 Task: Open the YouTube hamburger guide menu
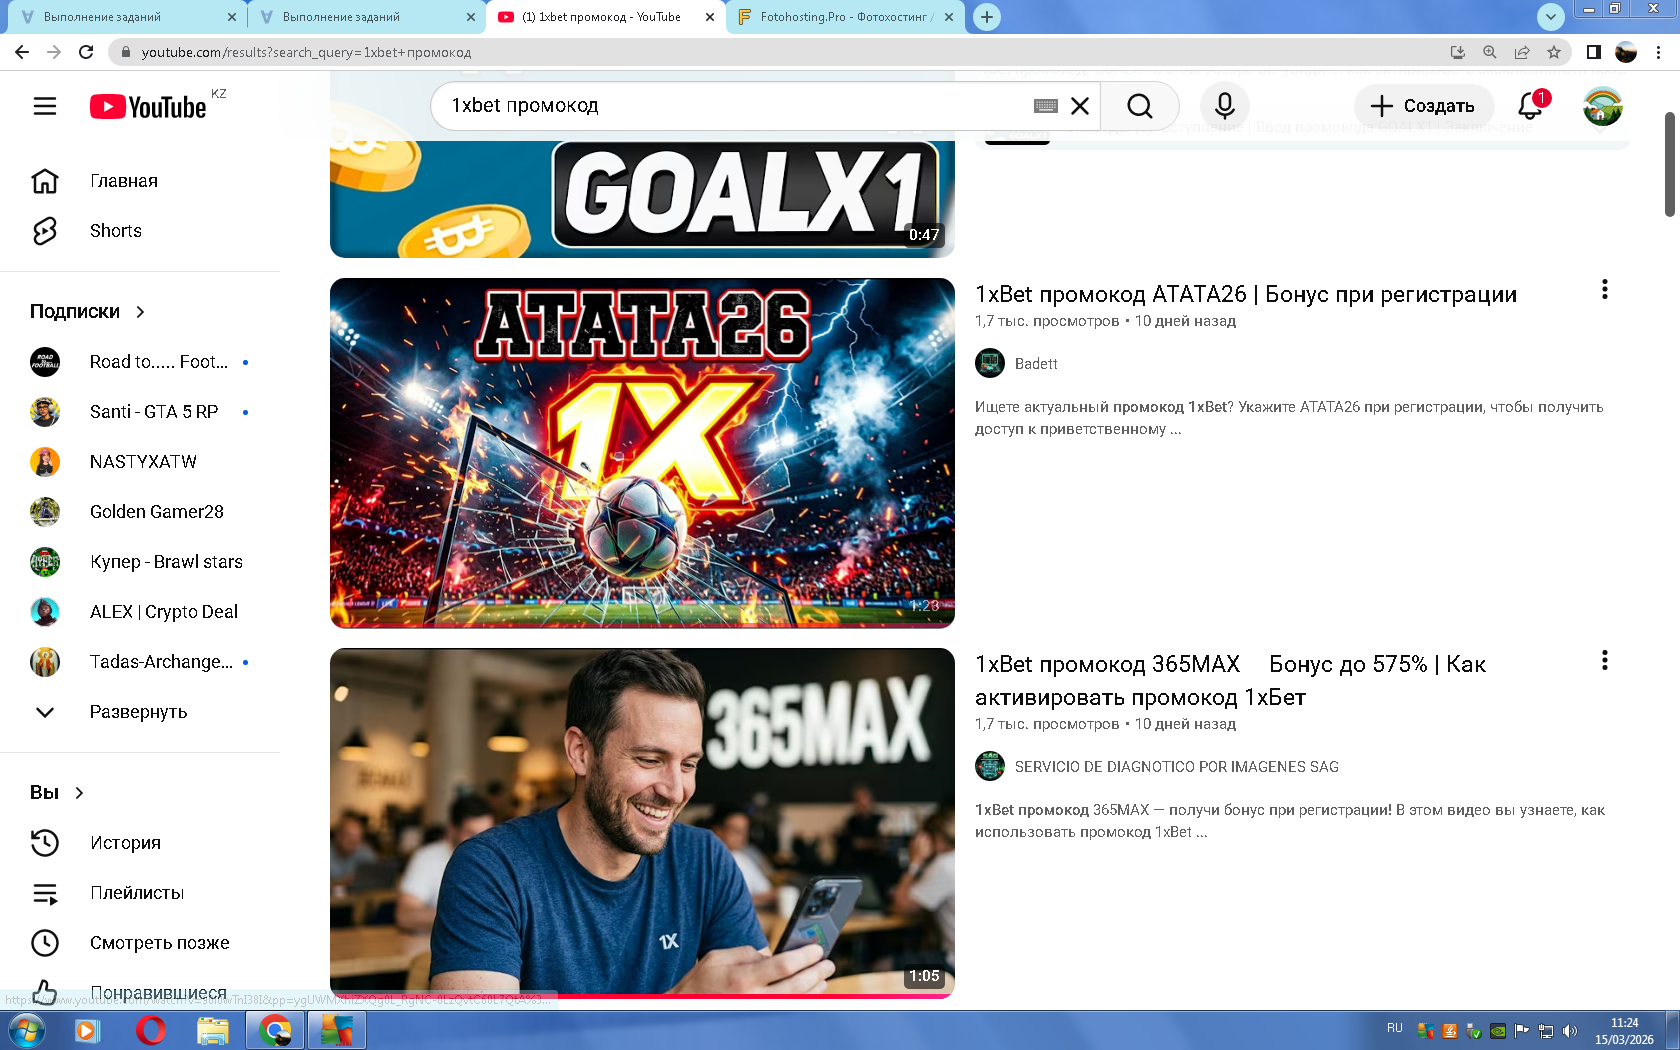point(45,106)
